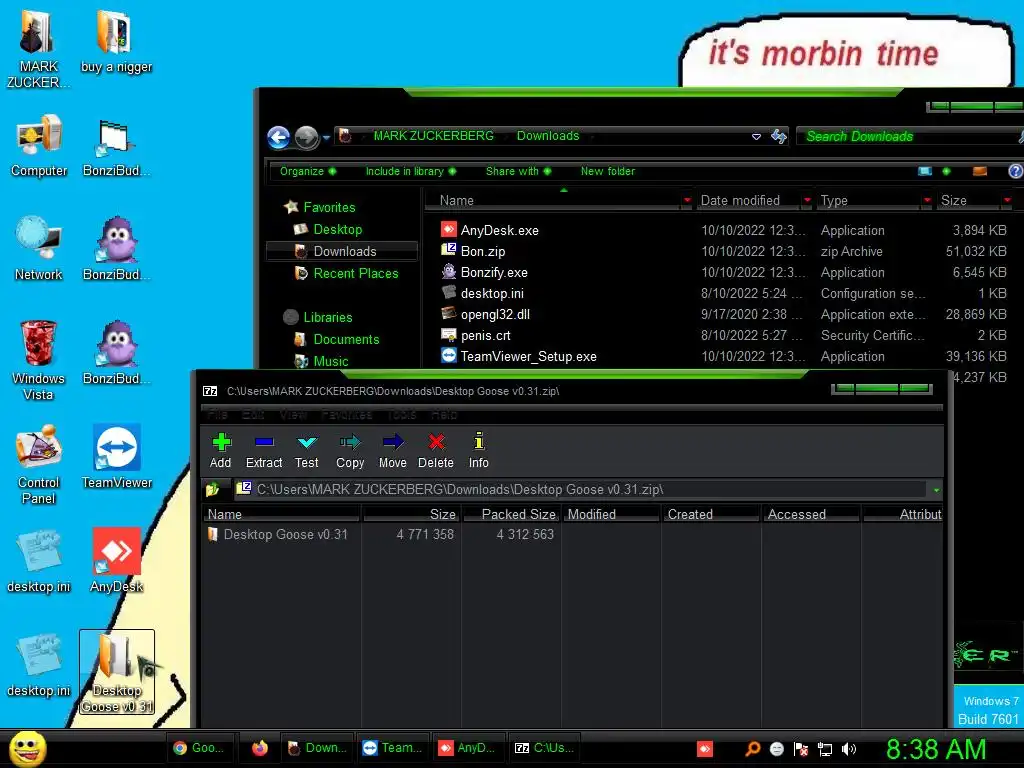Image resolution: width=1024 pixels, height=768 pixels.
Task: Open the File menu in 7-Zip
Action: pyautogui.click(x=217, y=414)
